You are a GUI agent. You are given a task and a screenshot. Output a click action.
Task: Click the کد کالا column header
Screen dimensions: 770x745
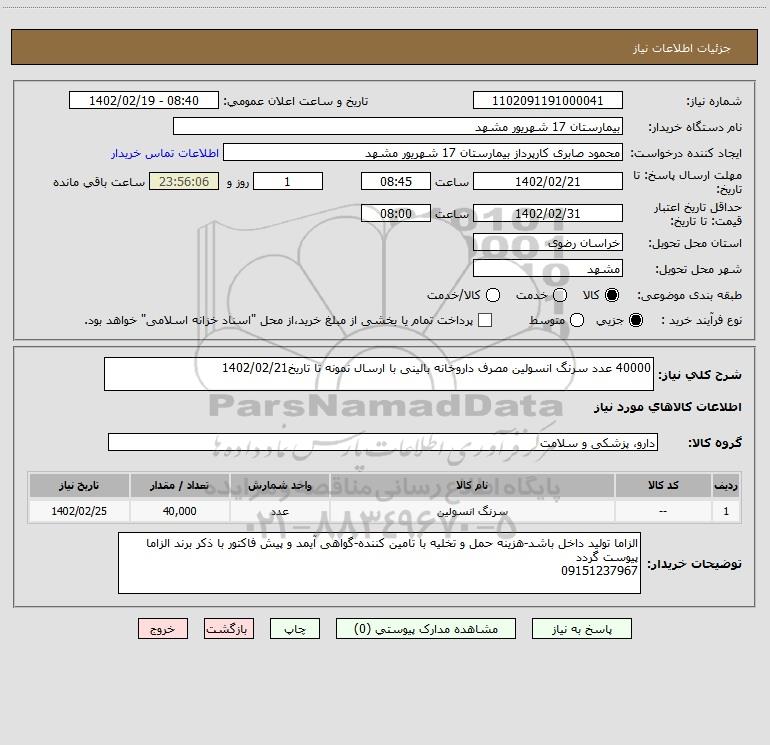tap(663, 485)
